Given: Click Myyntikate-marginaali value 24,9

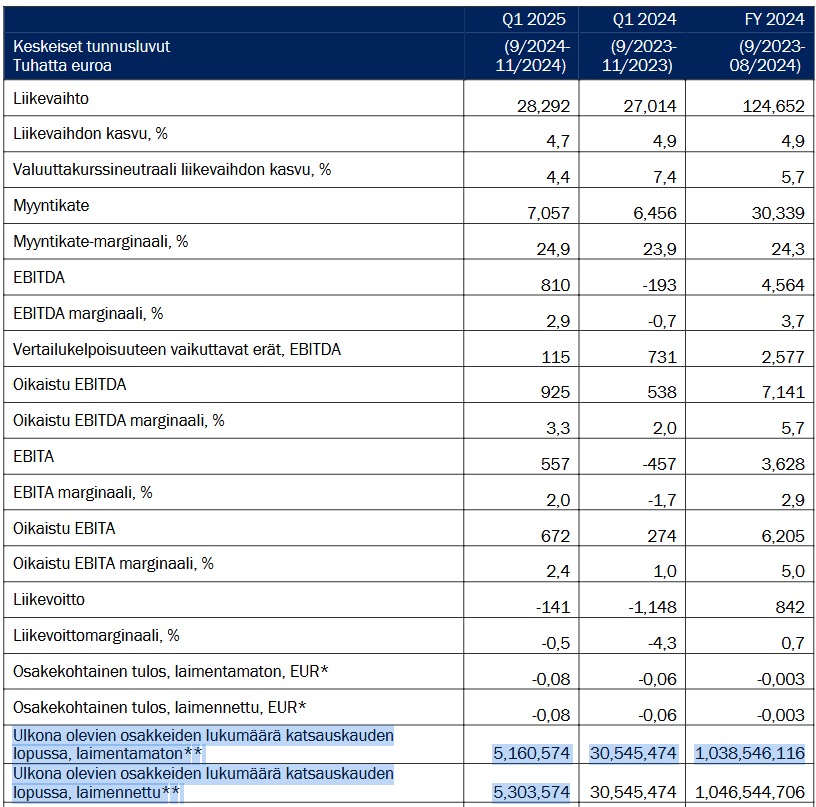Looking at the screenshot, I should coord(553,249).
